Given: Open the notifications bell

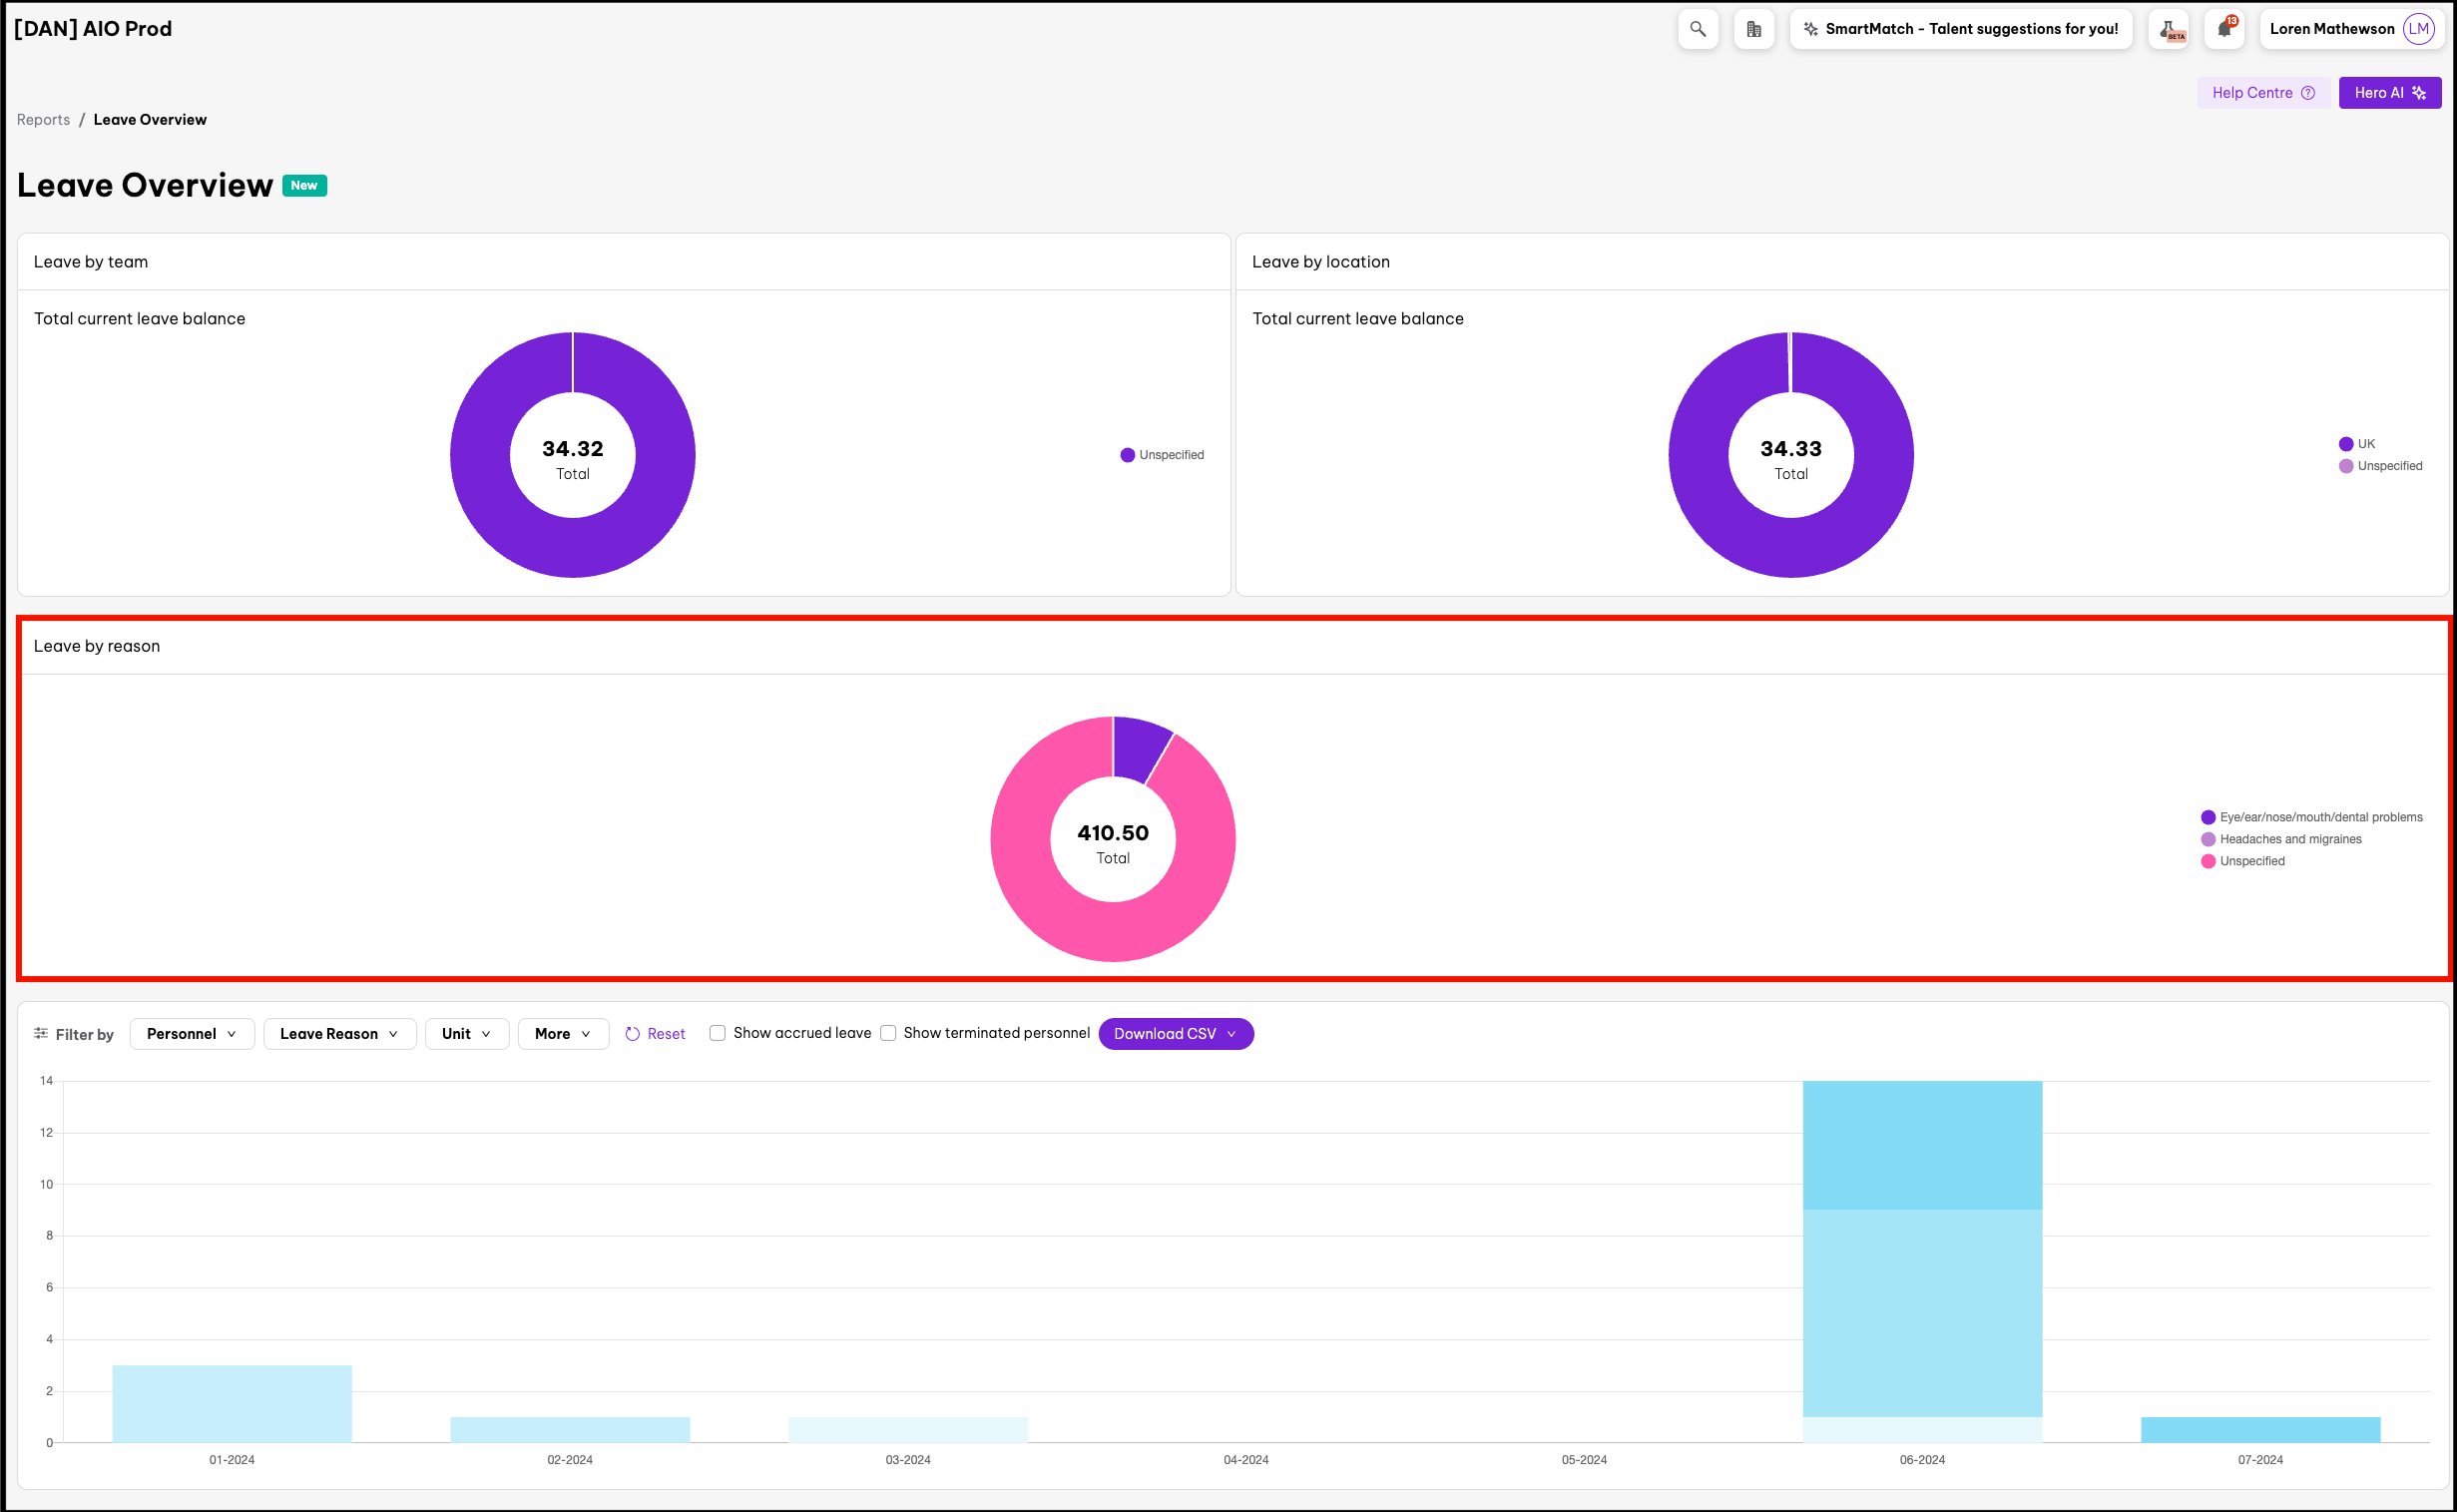Looking at the screenshot, I should (2223, 29).
